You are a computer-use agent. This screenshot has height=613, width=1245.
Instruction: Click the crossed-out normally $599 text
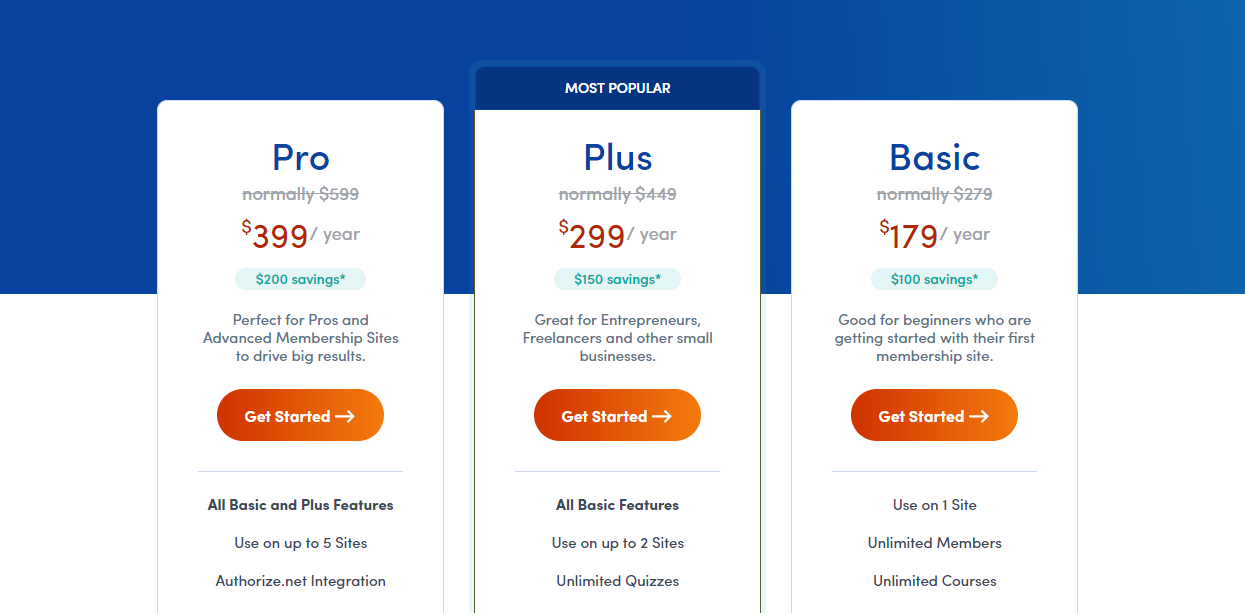[300, 194]
